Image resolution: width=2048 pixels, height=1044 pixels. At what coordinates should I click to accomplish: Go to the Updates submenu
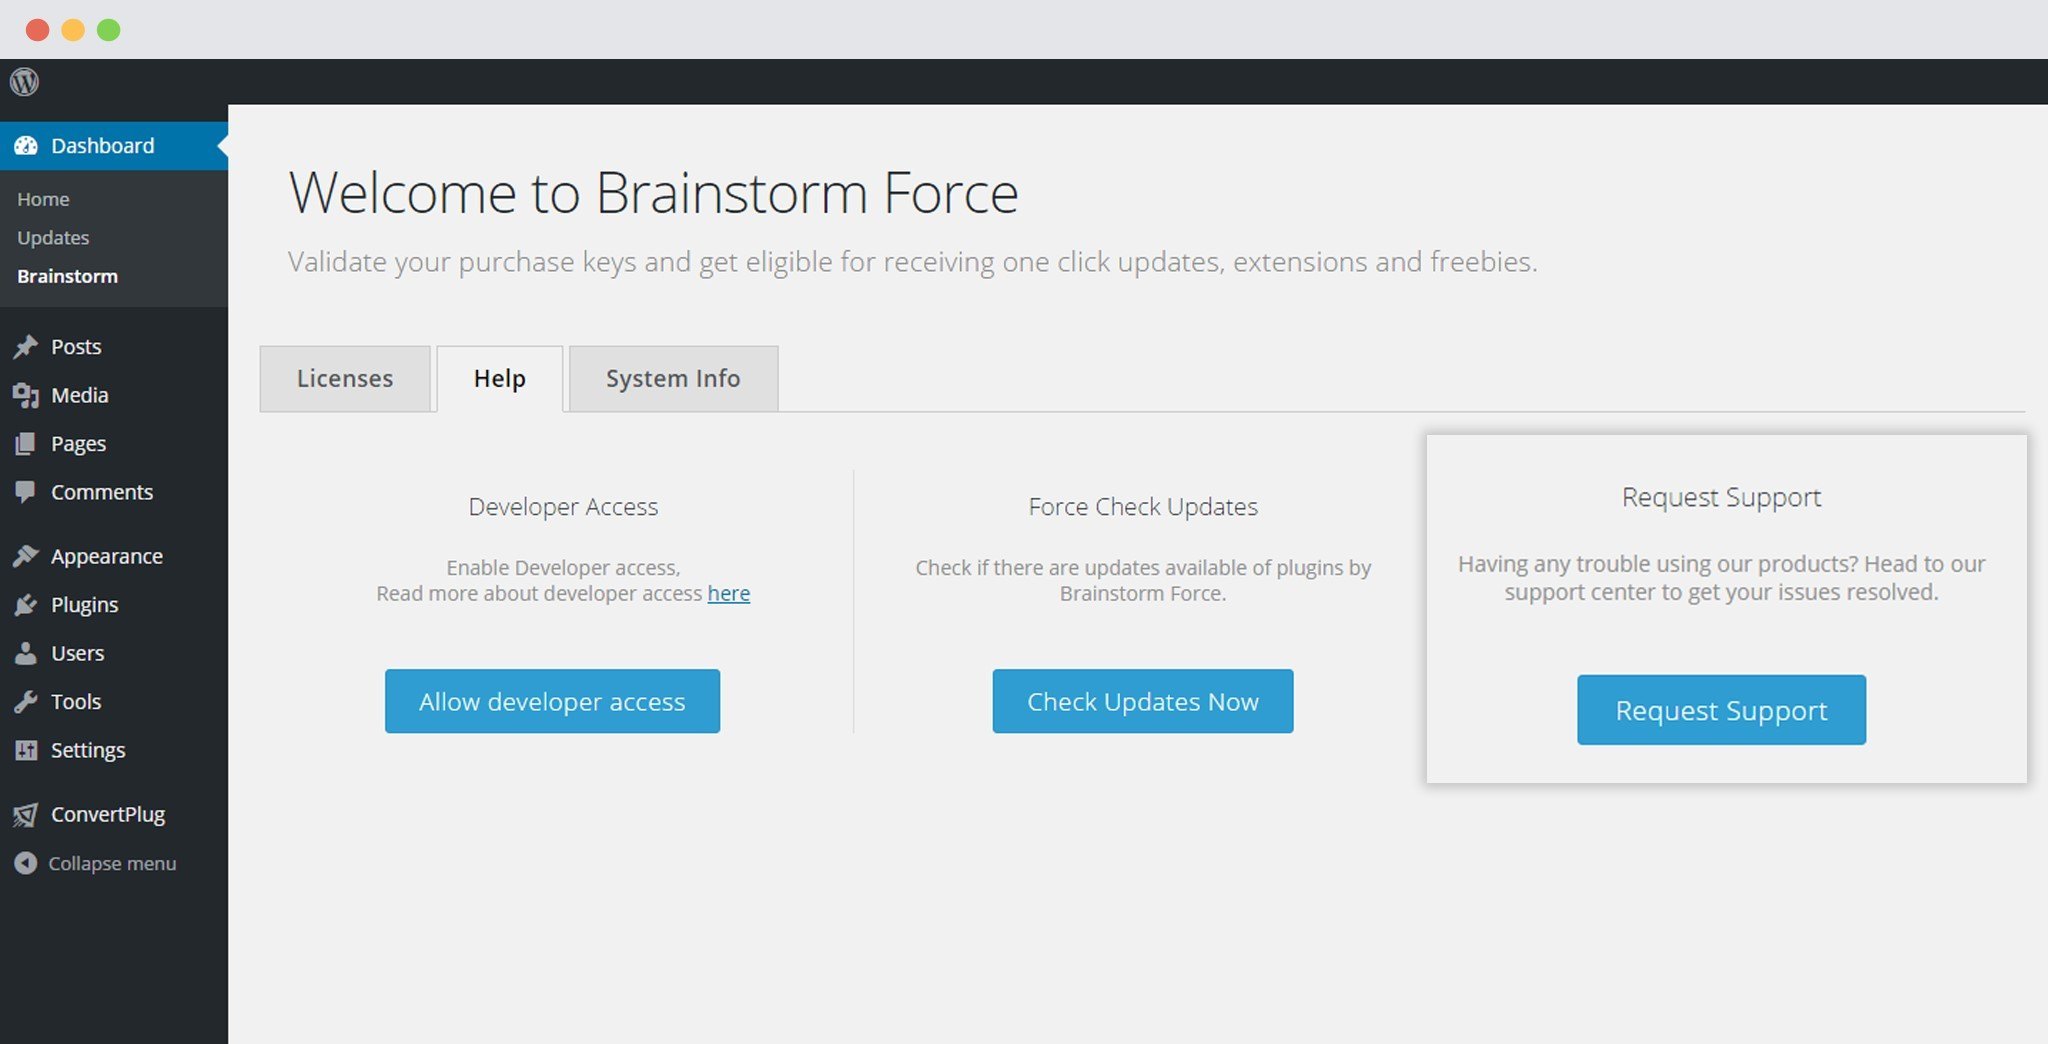(53, 238)
